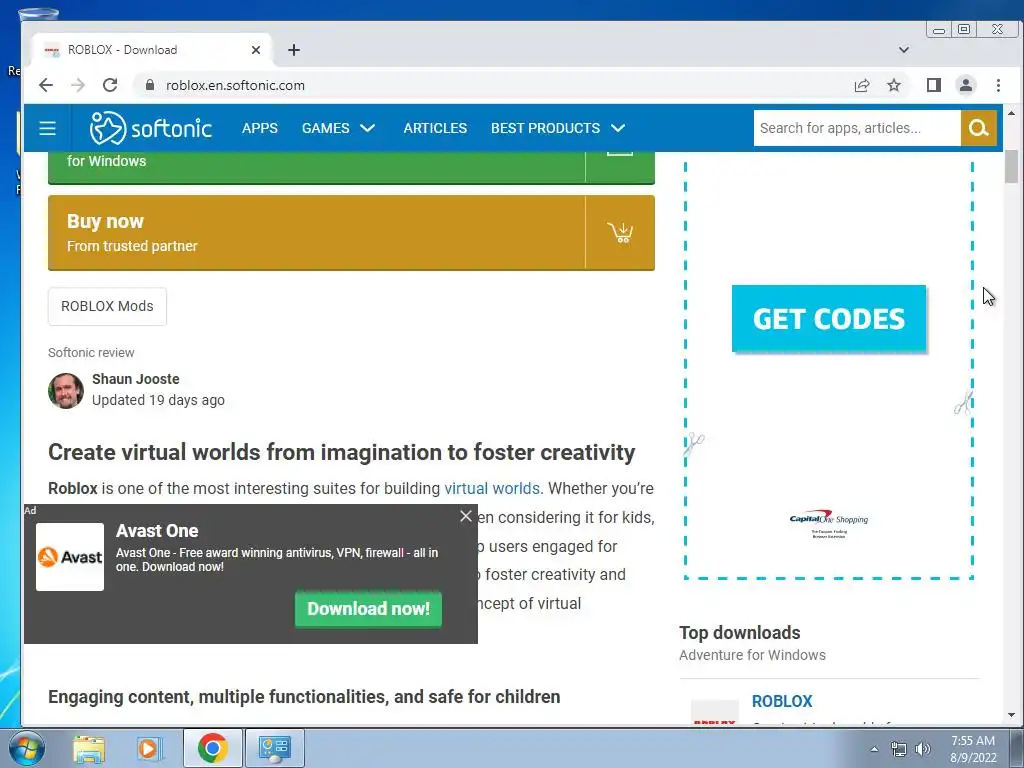The height and width of the screenshot is (768, 1024).
Task: Open Shaun Jooste author name
Action: click(135, 379)
